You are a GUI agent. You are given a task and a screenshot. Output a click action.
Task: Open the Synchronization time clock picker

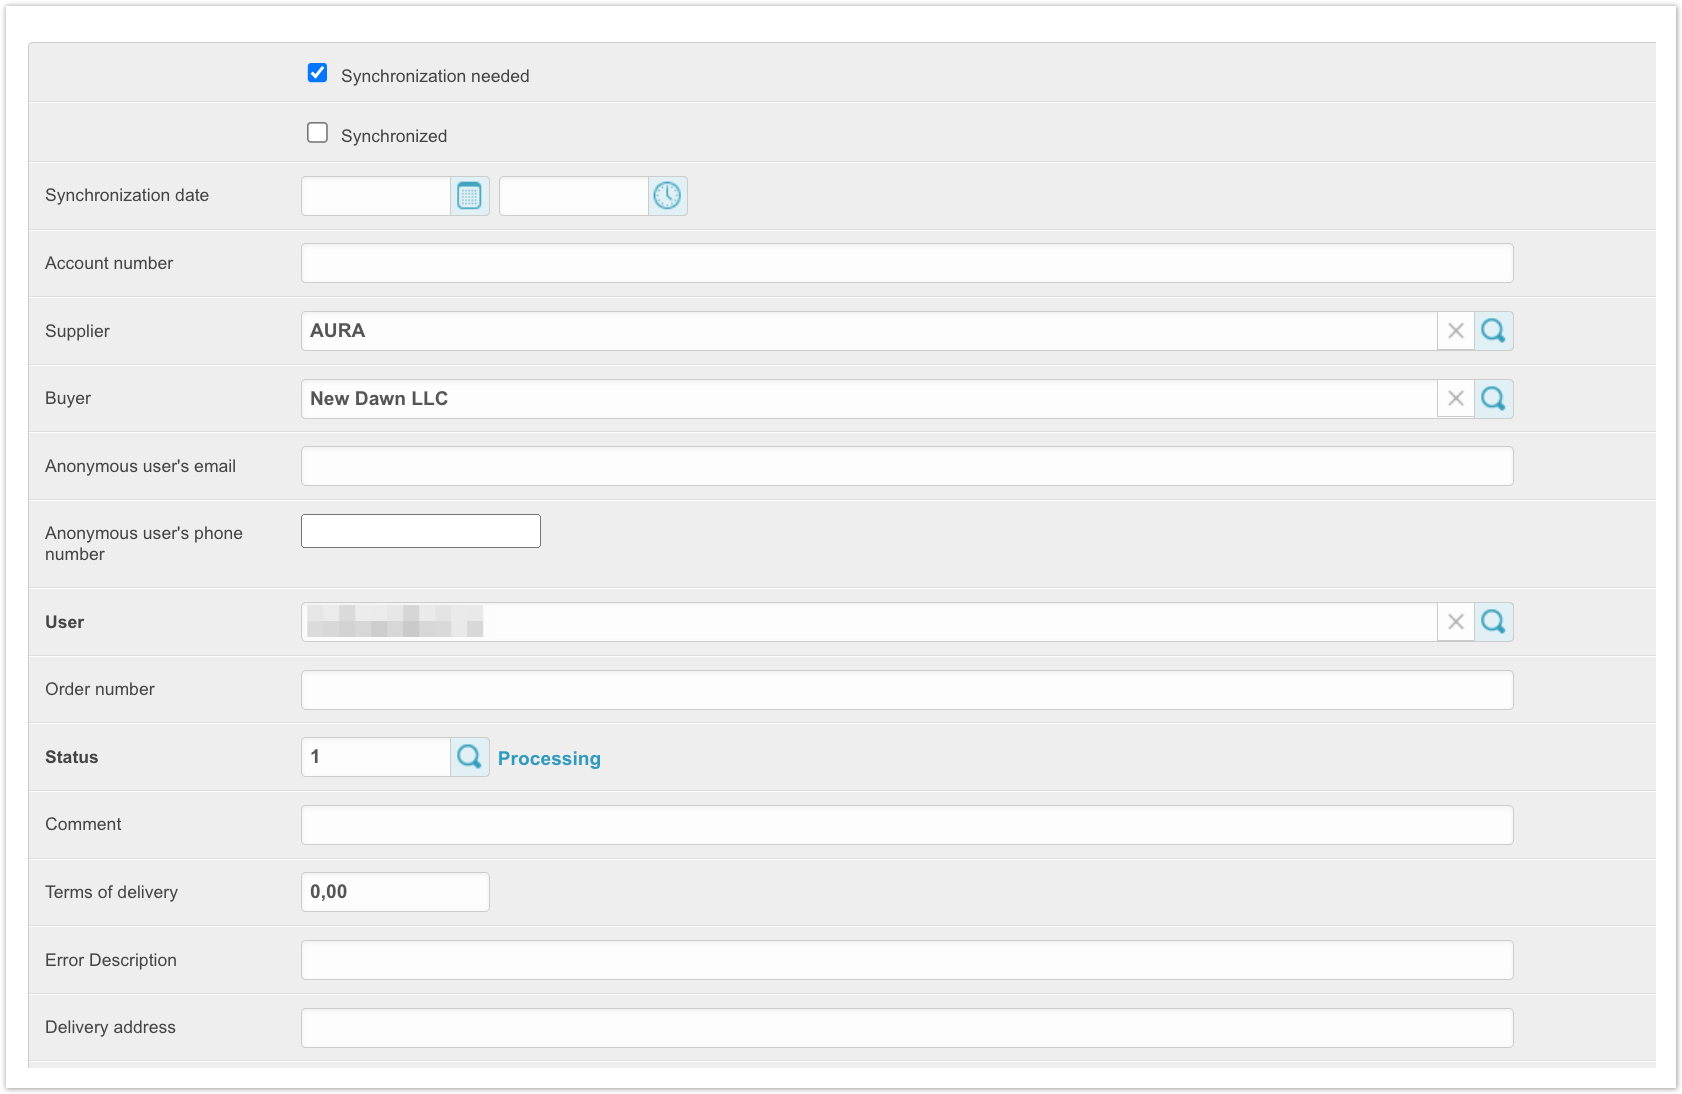click(x=667, y=196)
